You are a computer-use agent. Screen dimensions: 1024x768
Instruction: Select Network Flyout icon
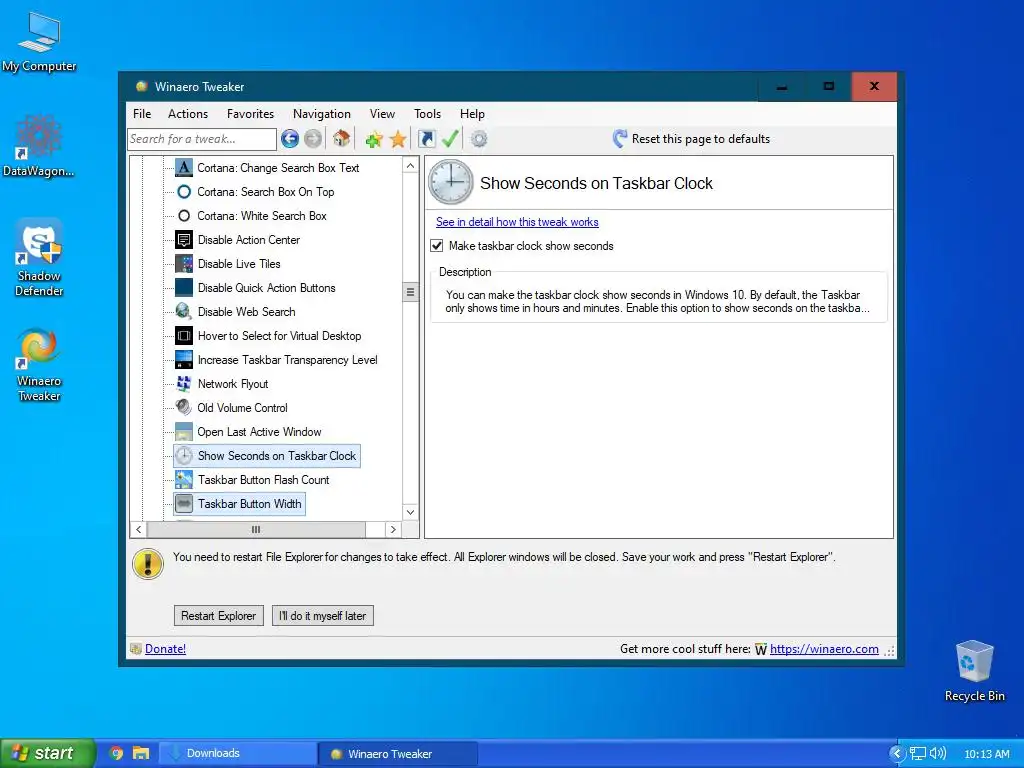tap(184, 384)
